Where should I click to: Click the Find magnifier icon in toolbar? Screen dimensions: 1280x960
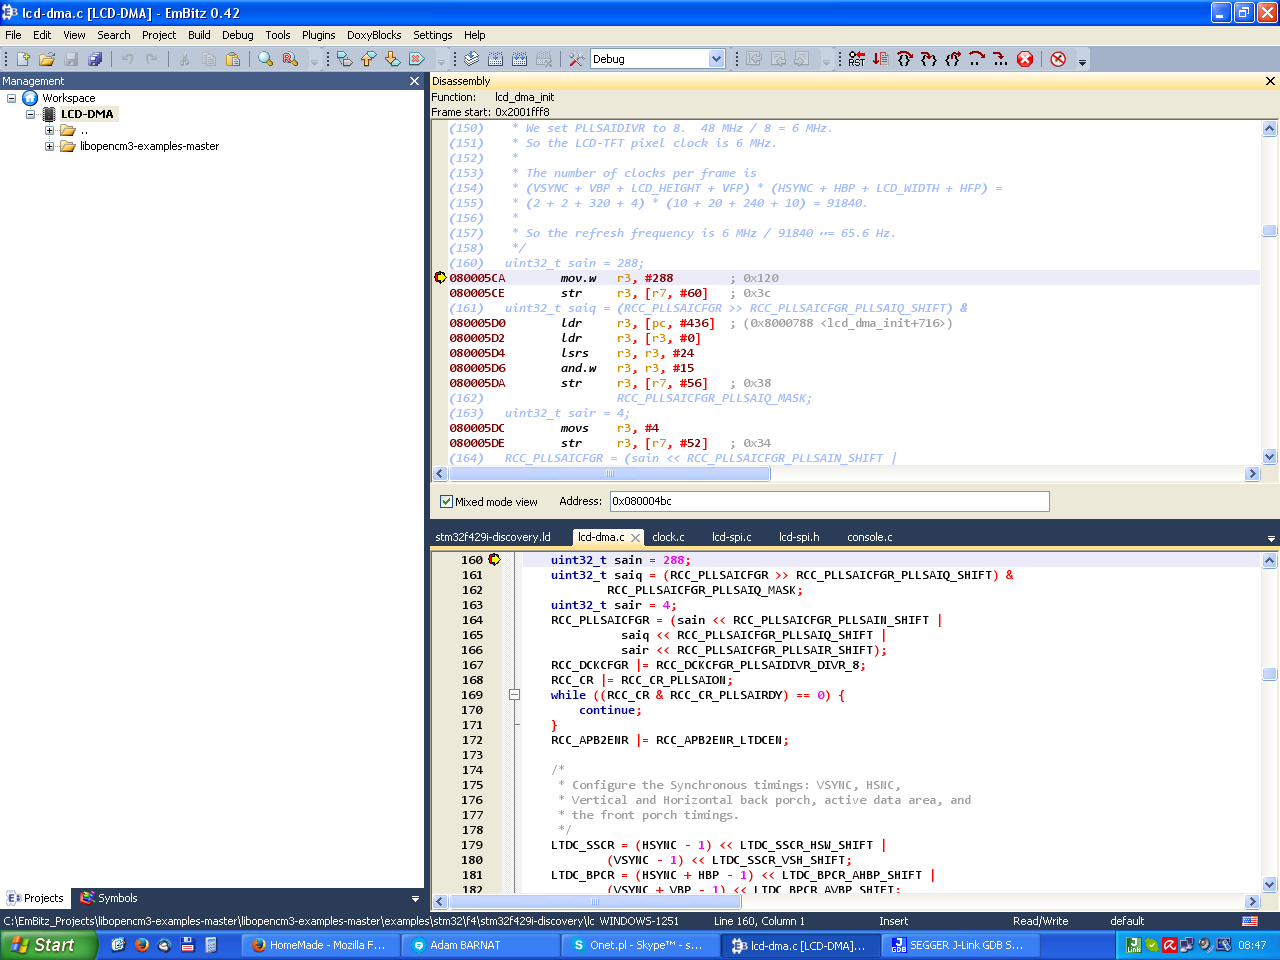(x=265, y=59)
